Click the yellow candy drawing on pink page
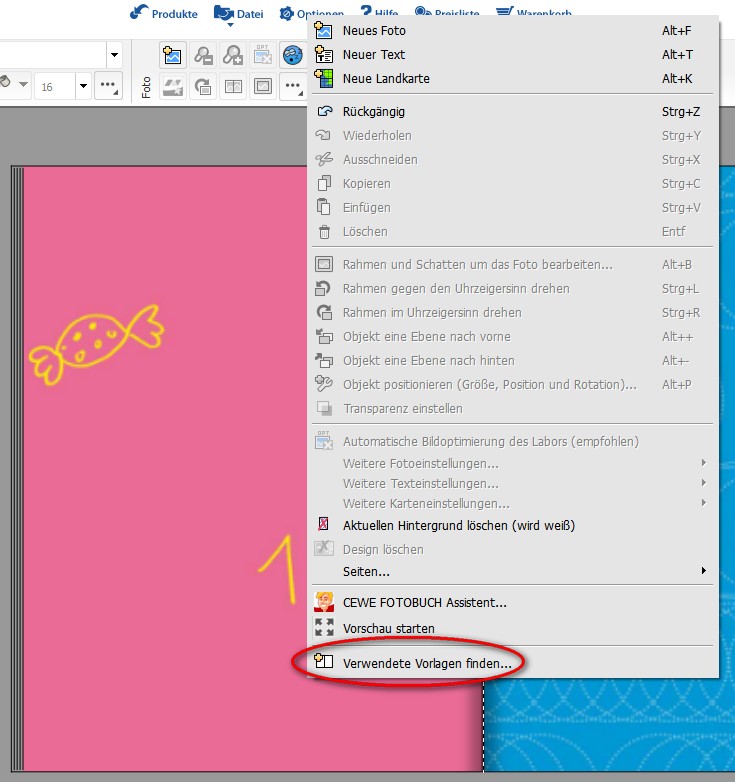Viewport: 735px width, 782px height. point(96,342)
